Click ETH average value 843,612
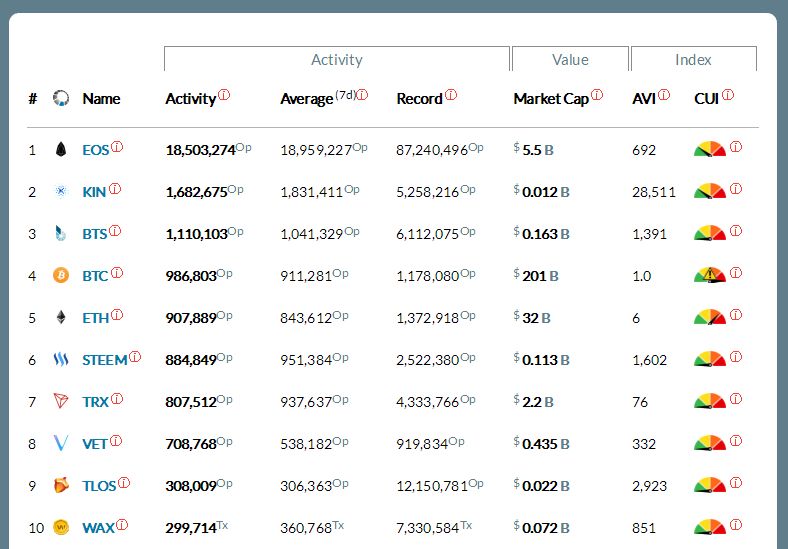 tap(306, 318)
